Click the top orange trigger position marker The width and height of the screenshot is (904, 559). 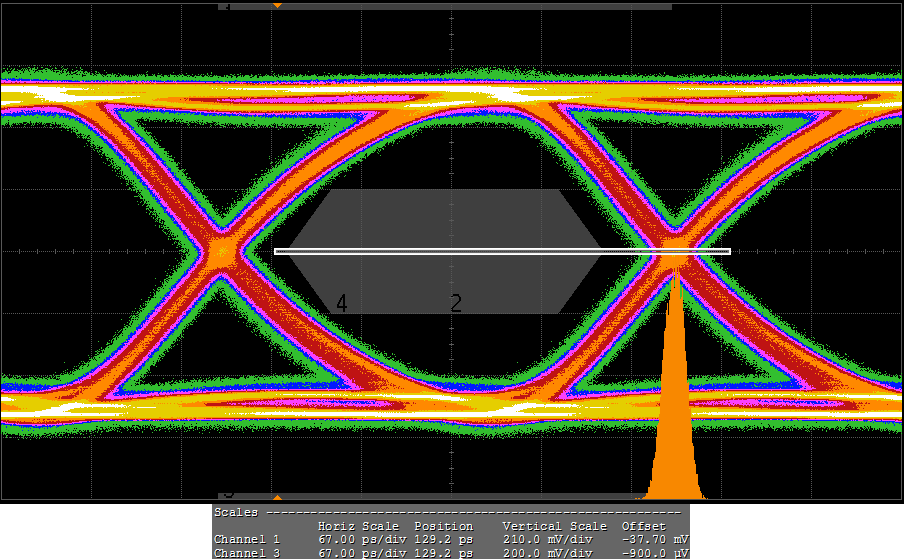tap(278, 6)
